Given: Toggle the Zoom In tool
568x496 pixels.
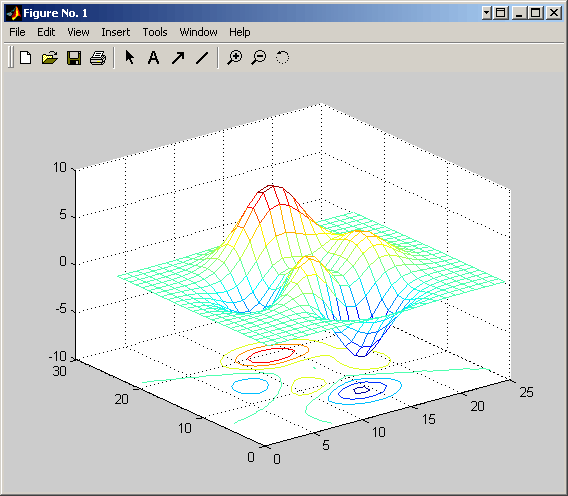Looking at the screenshot, I should (234, 58).
